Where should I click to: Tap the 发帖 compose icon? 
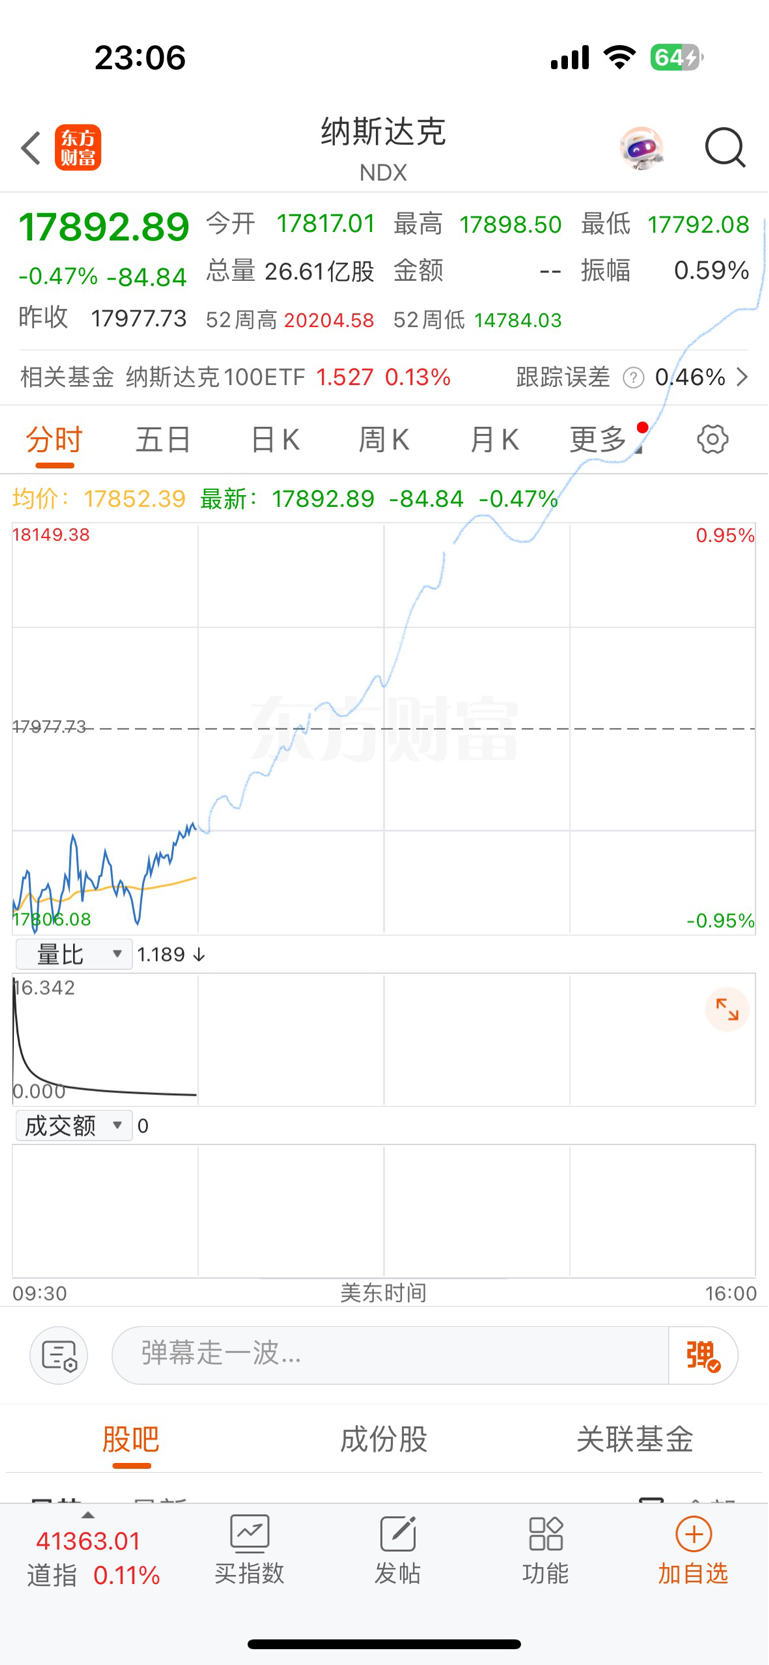click(397, 1533)
